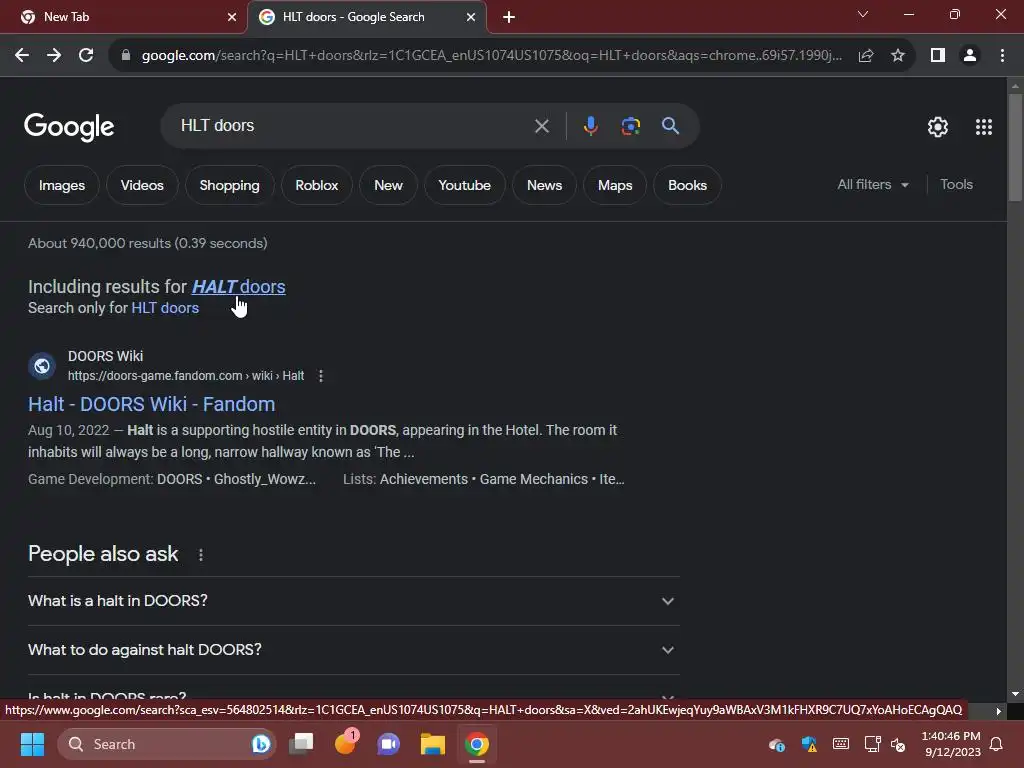This screenshot has height=768, width=1024.
Task: Click the Chrome icon in the taskbar
Action: coord(477,744)
